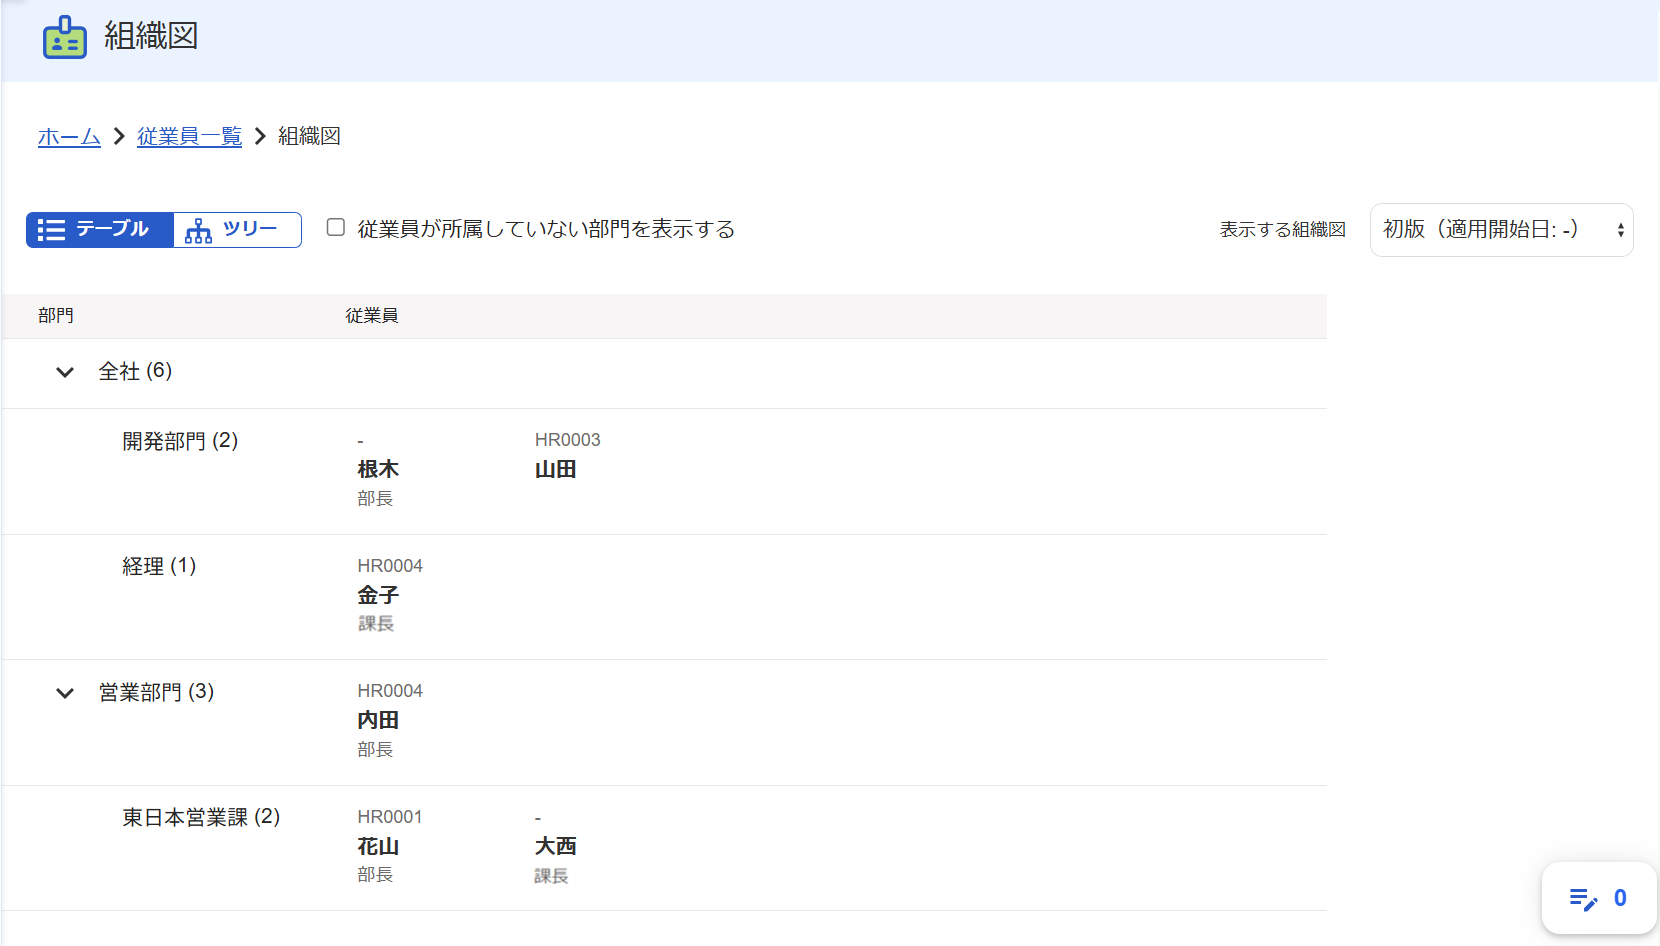The height and width of the screenshot is (946, 1660).
Task: Click the 営業部門 (3) department label
Action: coord(156,692)
